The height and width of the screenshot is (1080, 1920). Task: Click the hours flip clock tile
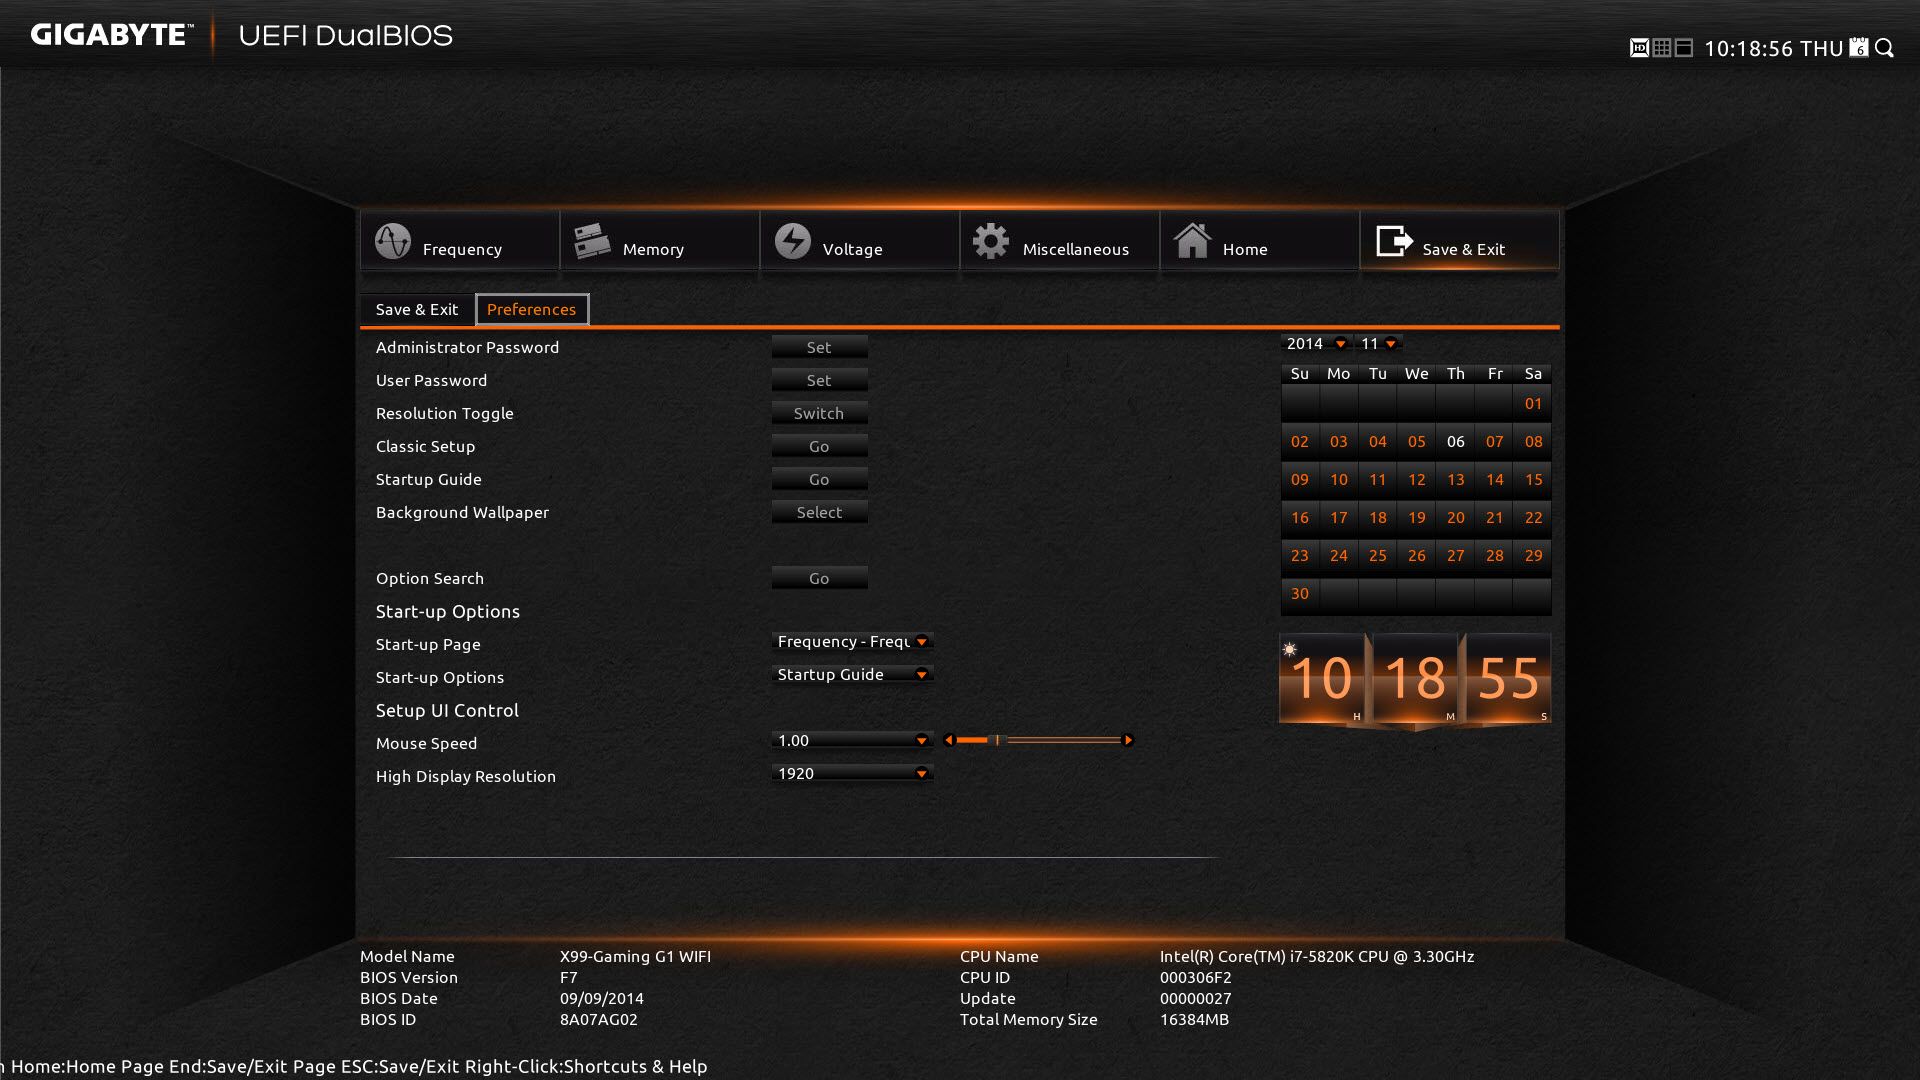pos(1322,678)
